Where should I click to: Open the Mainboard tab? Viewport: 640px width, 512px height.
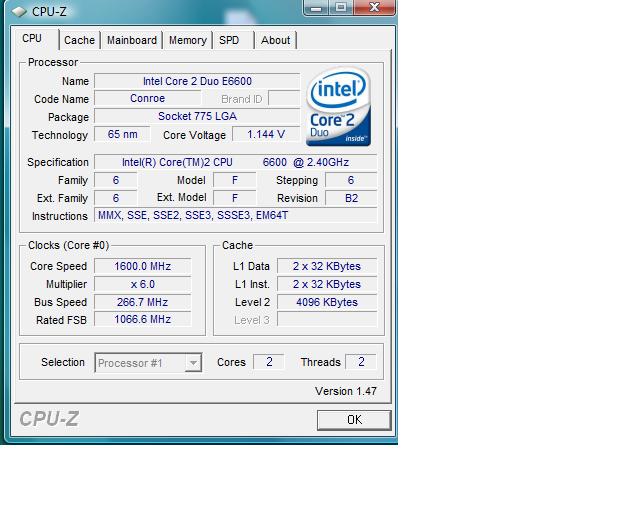click(131, 40)
